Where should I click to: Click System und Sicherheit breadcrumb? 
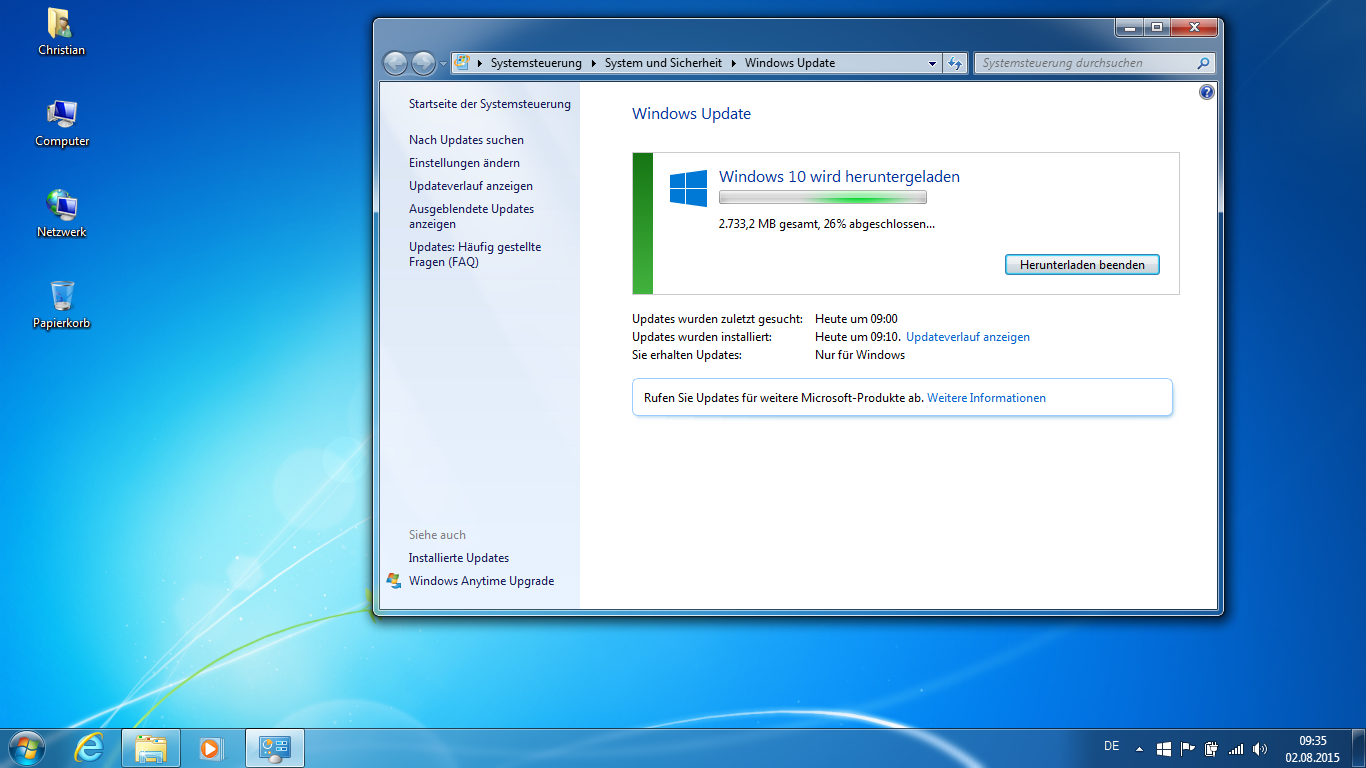click(x=663, y=63)
